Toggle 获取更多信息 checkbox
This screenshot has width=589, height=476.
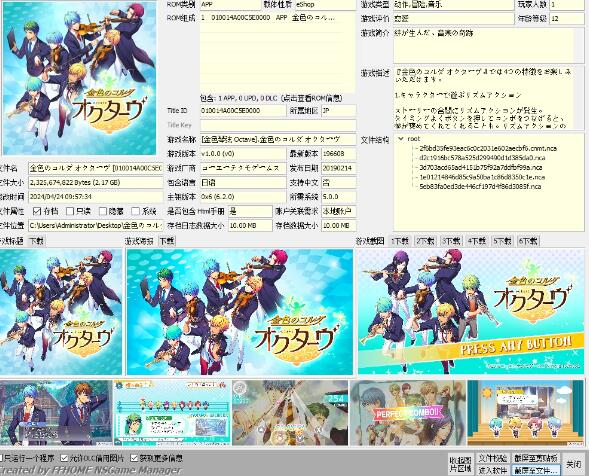point(134,458)
